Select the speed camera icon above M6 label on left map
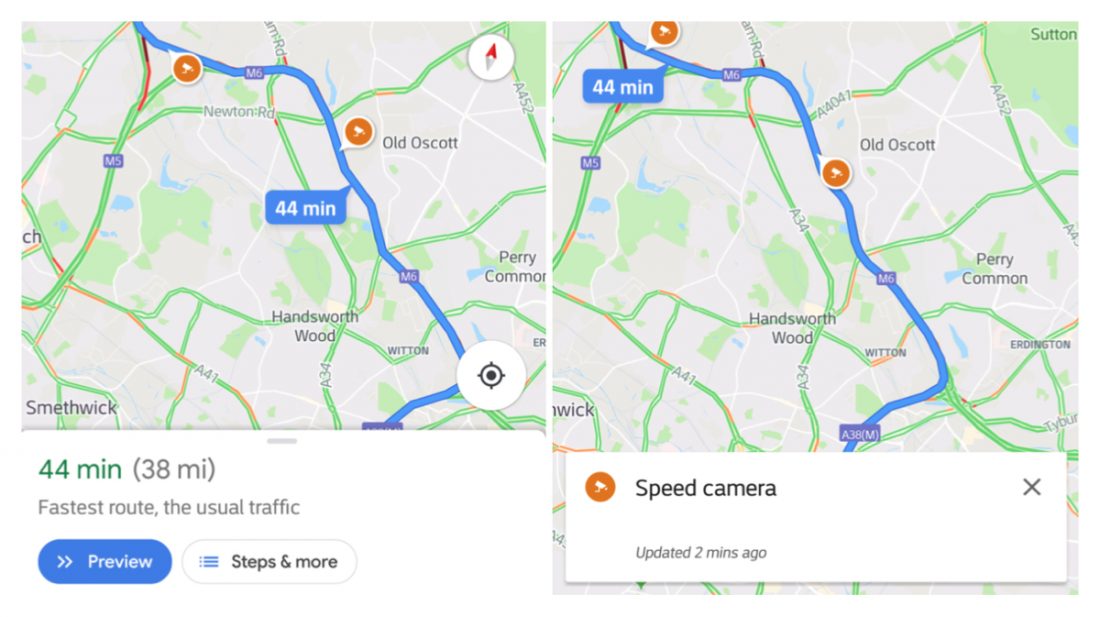Image resolution: width=1100 pixels, height=617 pixels. point(187,68)
